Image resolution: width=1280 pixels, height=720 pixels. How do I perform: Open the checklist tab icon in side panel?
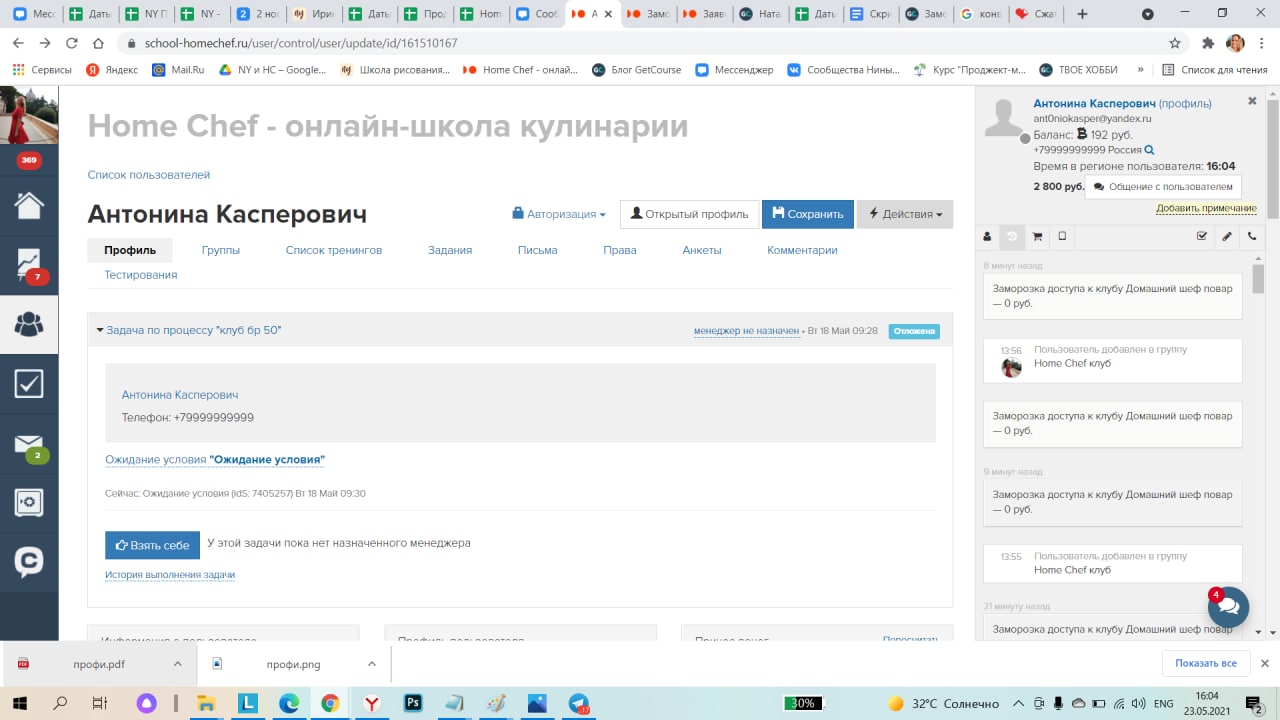pyautogui.click(x=1202, y=237)
